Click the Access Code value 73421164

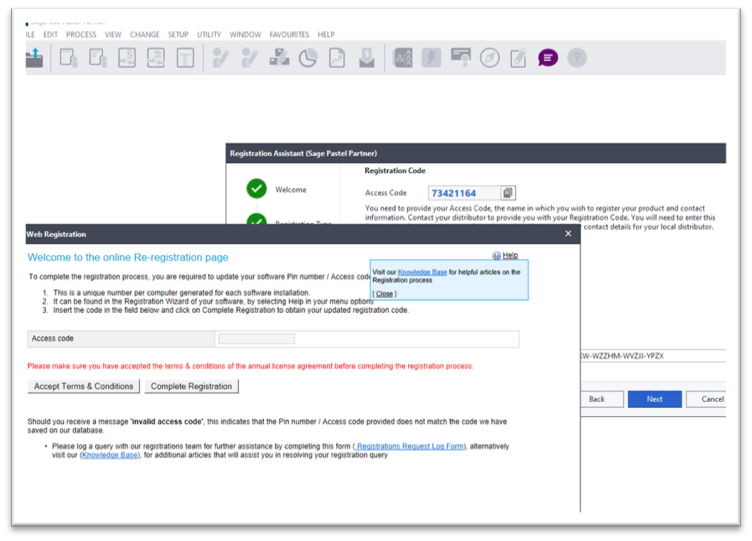[x=454, y=193]
